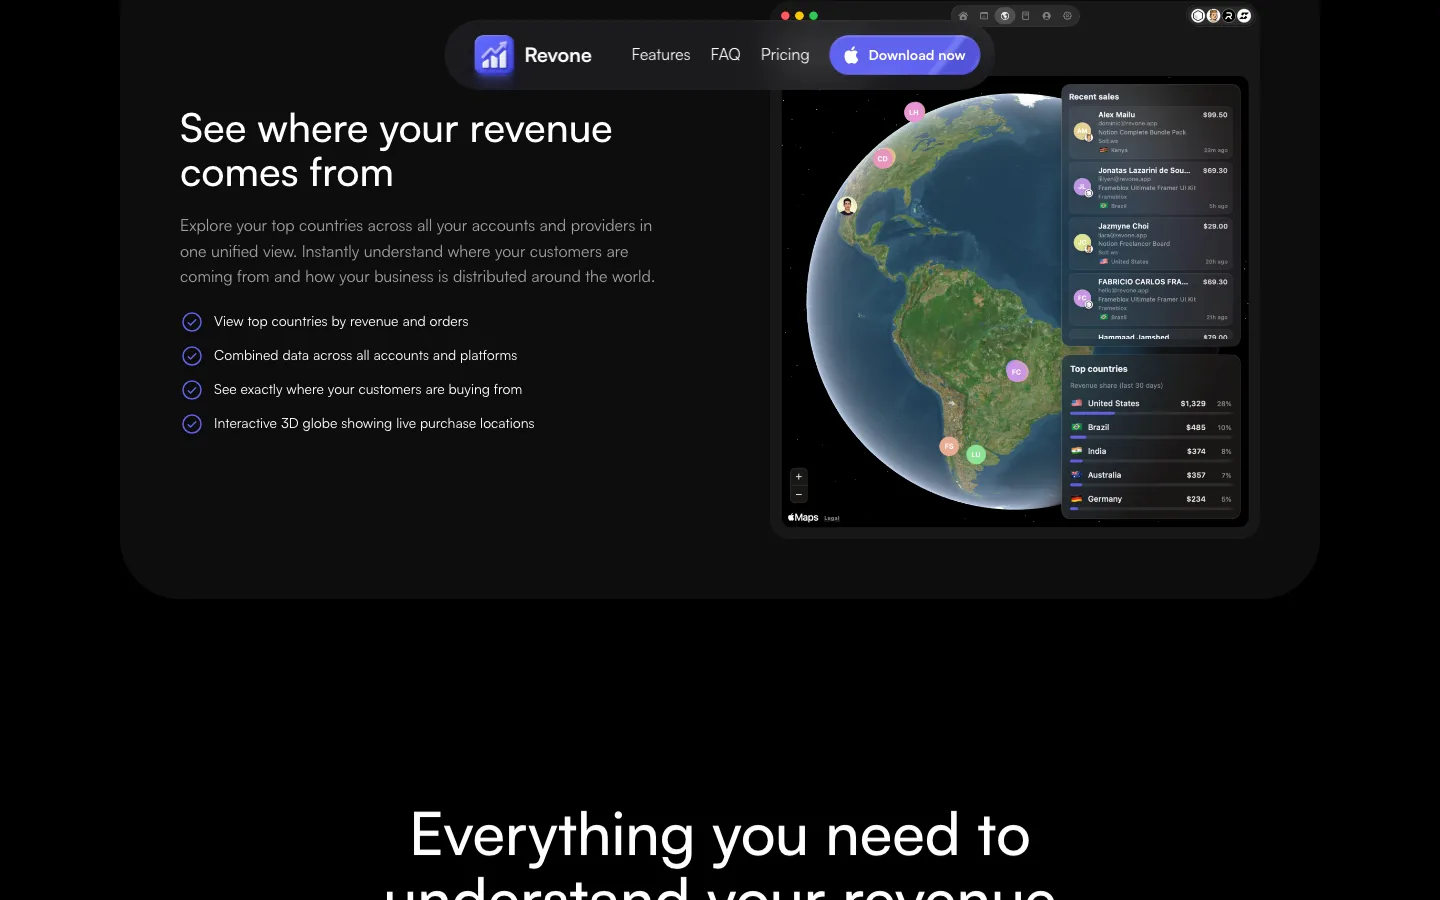Select the globe view icon in app toolbar
Image resolution: width=1440 pixels, height=900 pixels.
click(1005, 16)
